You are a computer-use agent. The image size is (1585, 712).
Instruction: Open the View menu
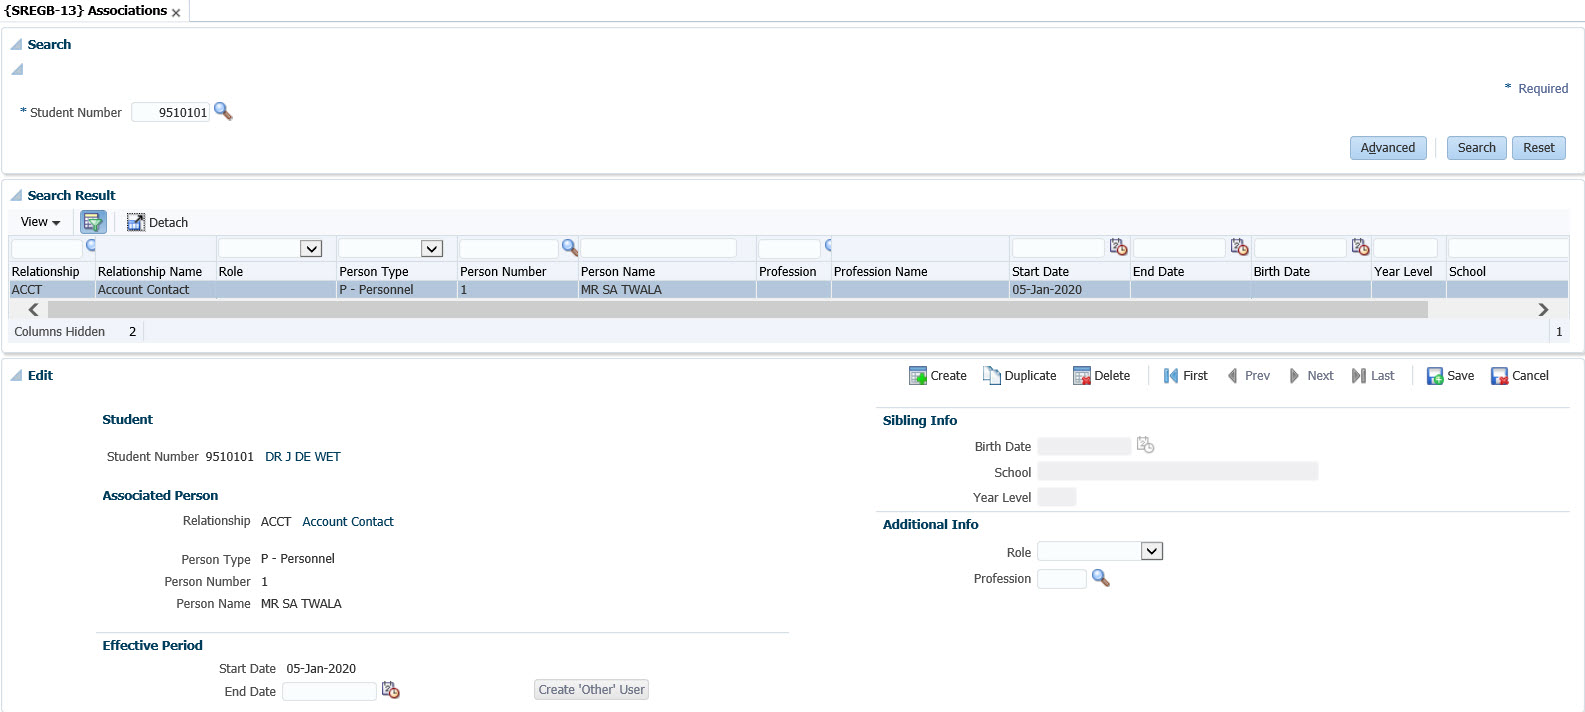pos(40,222)
